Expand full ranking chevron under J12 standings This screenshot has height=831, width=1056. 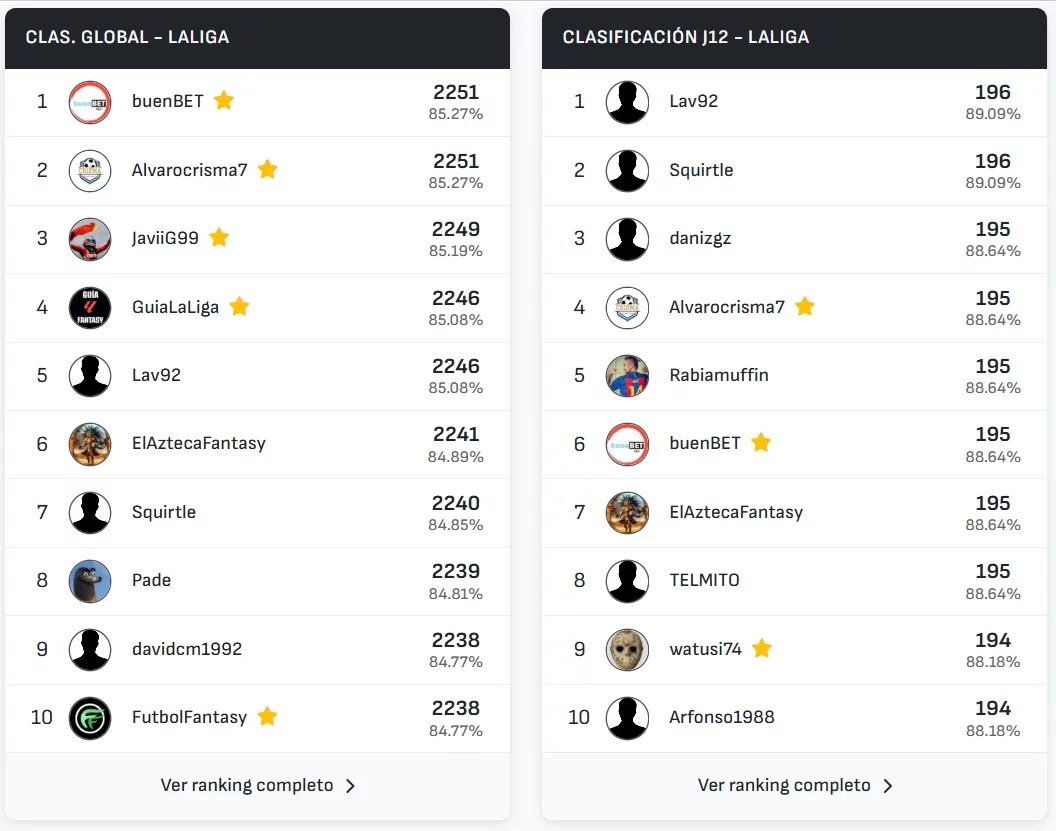point(888,786)
